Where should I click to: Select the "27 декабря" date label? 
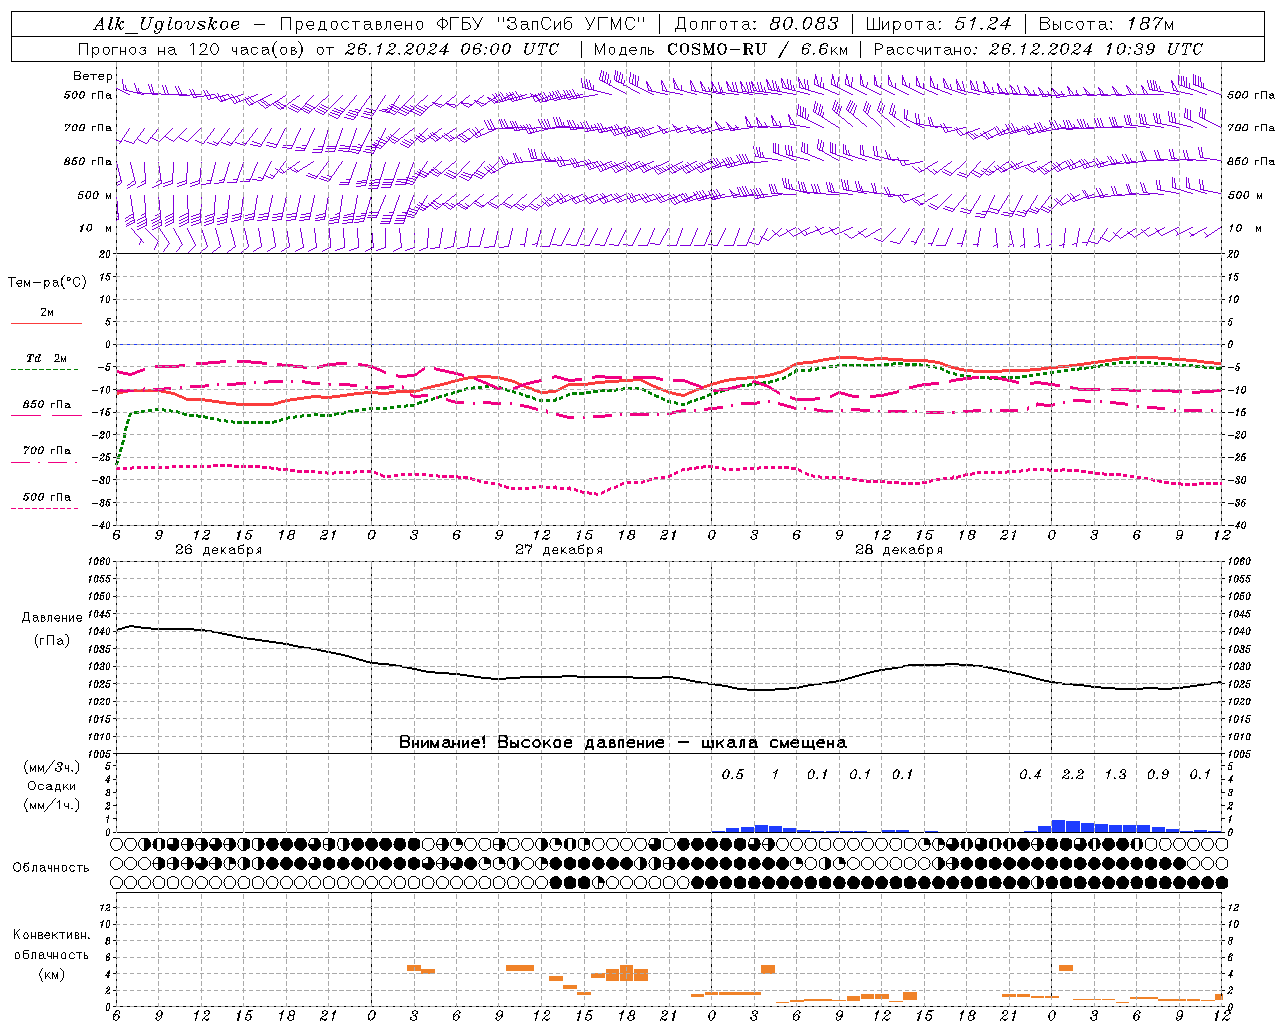click(x=558, y=550)
